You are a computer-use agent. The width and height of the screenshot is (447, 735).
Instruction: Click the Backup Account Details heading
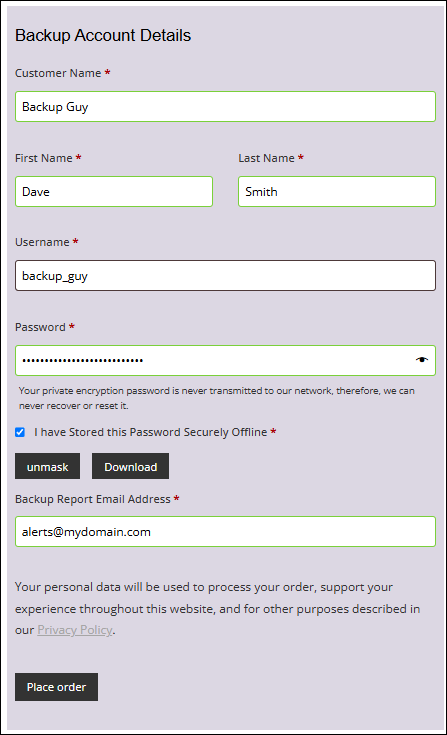[103, 35]
